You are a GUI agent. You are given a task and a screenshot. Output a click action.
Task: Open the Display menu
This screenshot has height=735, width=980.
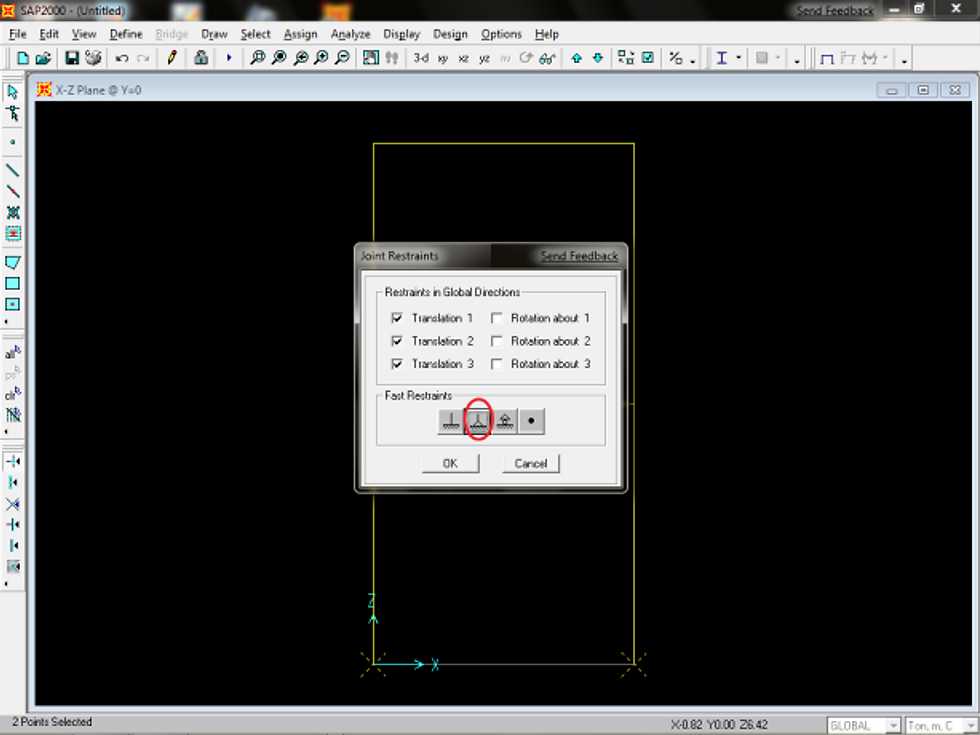401,34
